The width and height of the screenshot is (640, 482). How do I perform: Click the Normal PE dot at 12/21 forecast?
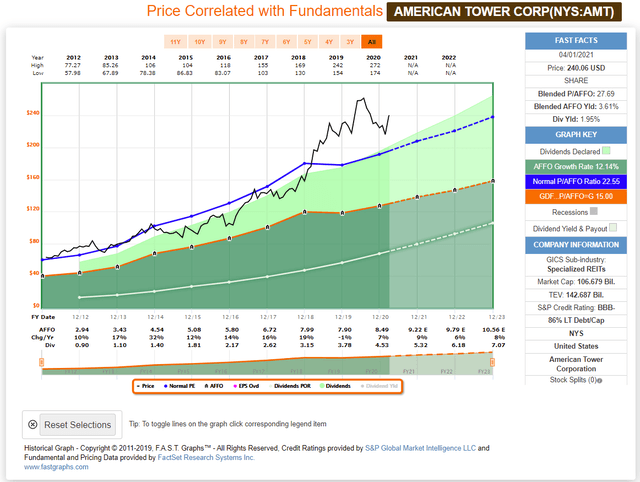click(417, 141)
